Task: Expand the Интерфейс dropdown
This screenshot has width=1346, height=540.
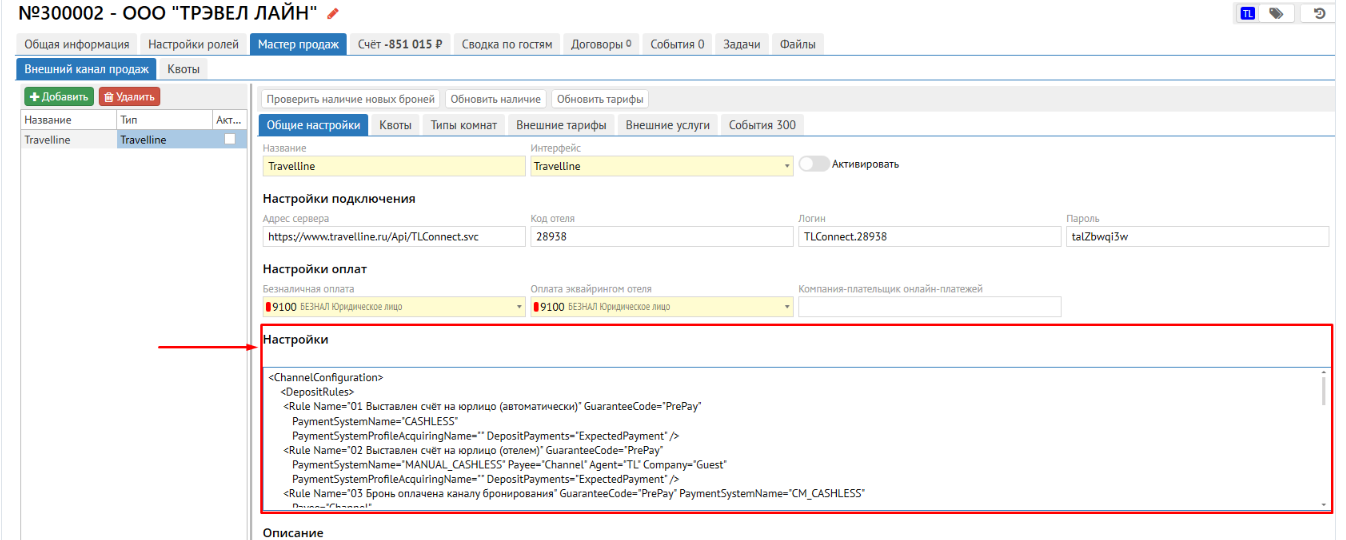Action: [788, 167]
